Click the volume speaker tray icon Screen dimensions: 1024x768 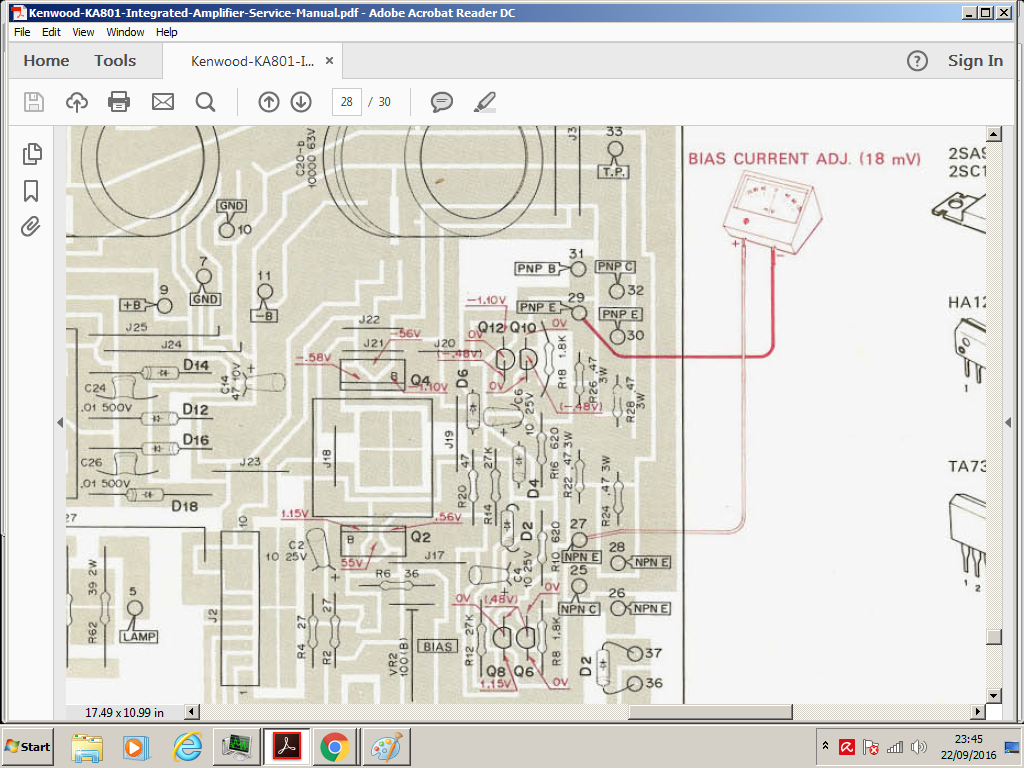coord(918,747)
